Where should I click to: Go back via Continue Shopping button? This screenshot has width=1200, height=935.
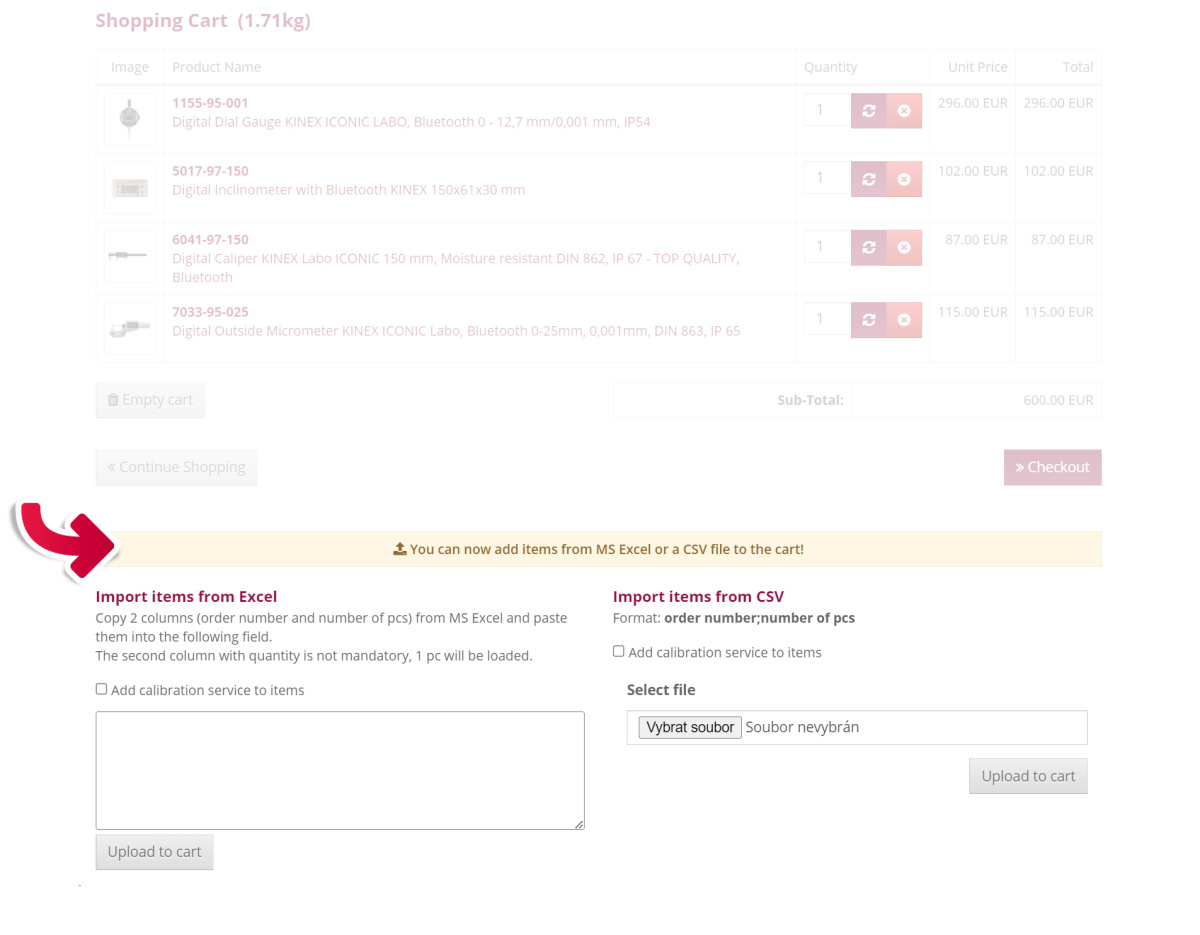coord(176,467)
